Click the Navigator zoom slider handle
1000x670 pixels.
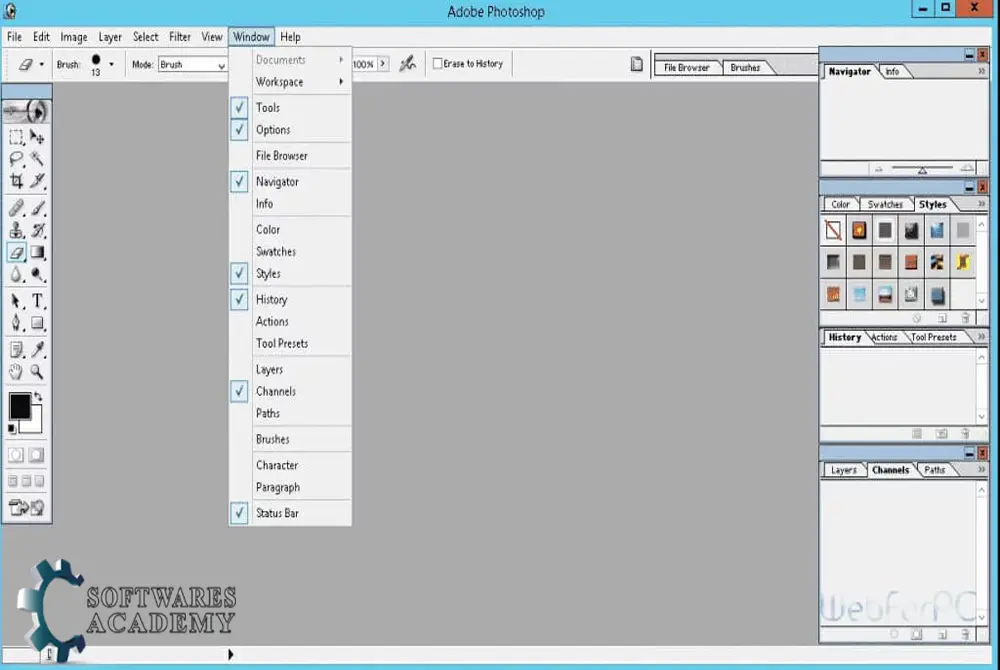tap(922, 170)
